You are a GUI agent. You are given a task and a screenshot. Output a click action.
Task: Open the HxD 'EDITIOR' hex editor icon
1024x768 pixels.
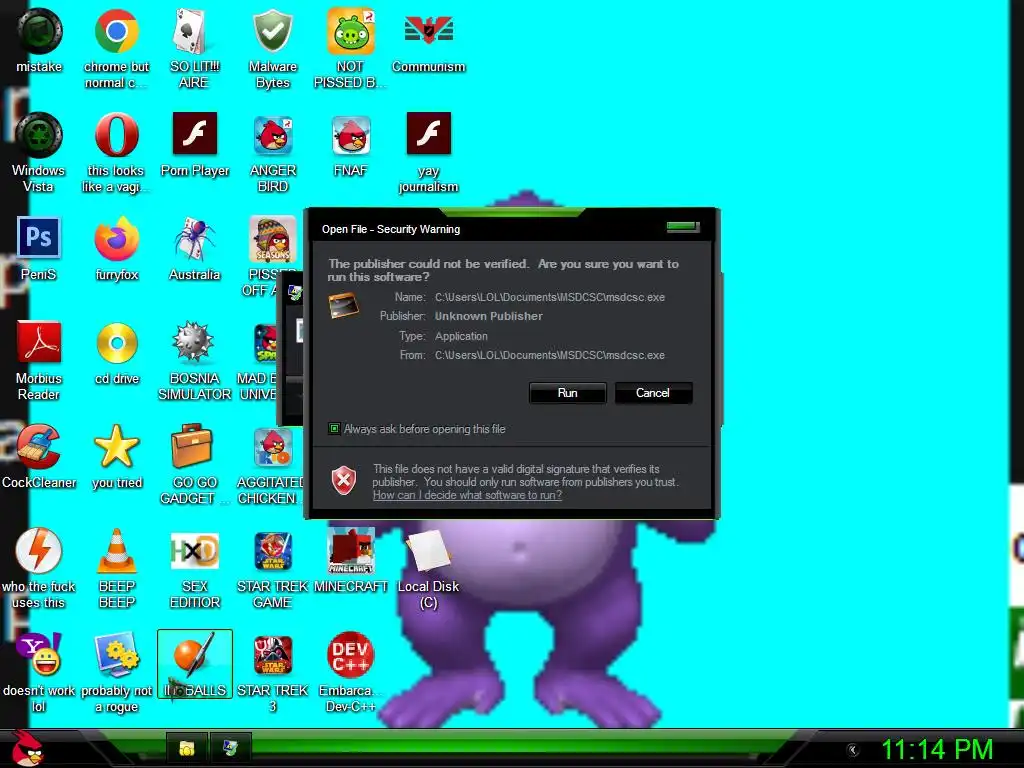(x=195, y=551)
